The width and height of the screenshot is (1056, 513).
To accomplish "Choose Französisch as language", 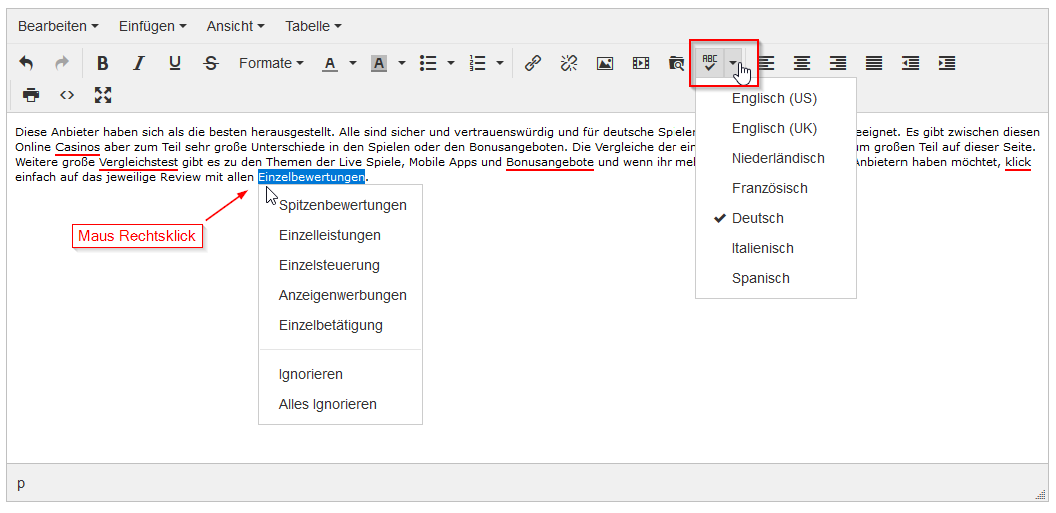I will click(776, 189).
